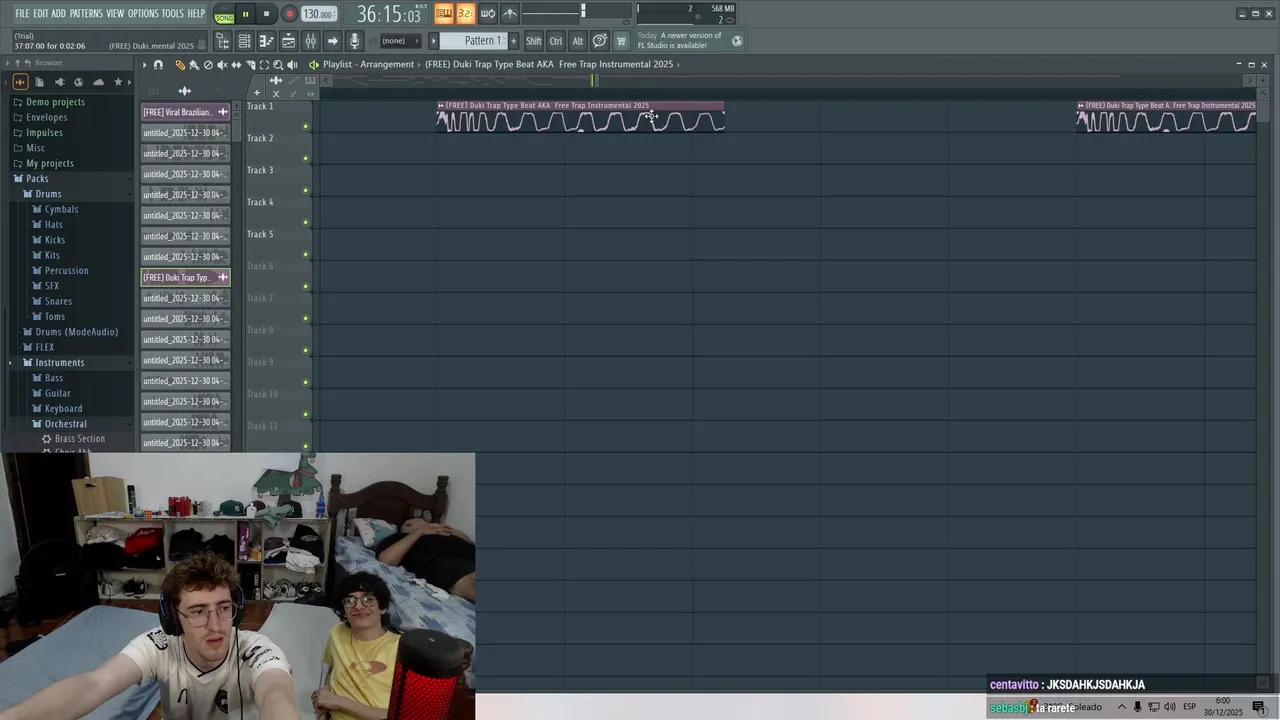This screenshot has height=720, width=1280.
Task: Open the Mixer from the toolbar
Action: pos(310,41)
